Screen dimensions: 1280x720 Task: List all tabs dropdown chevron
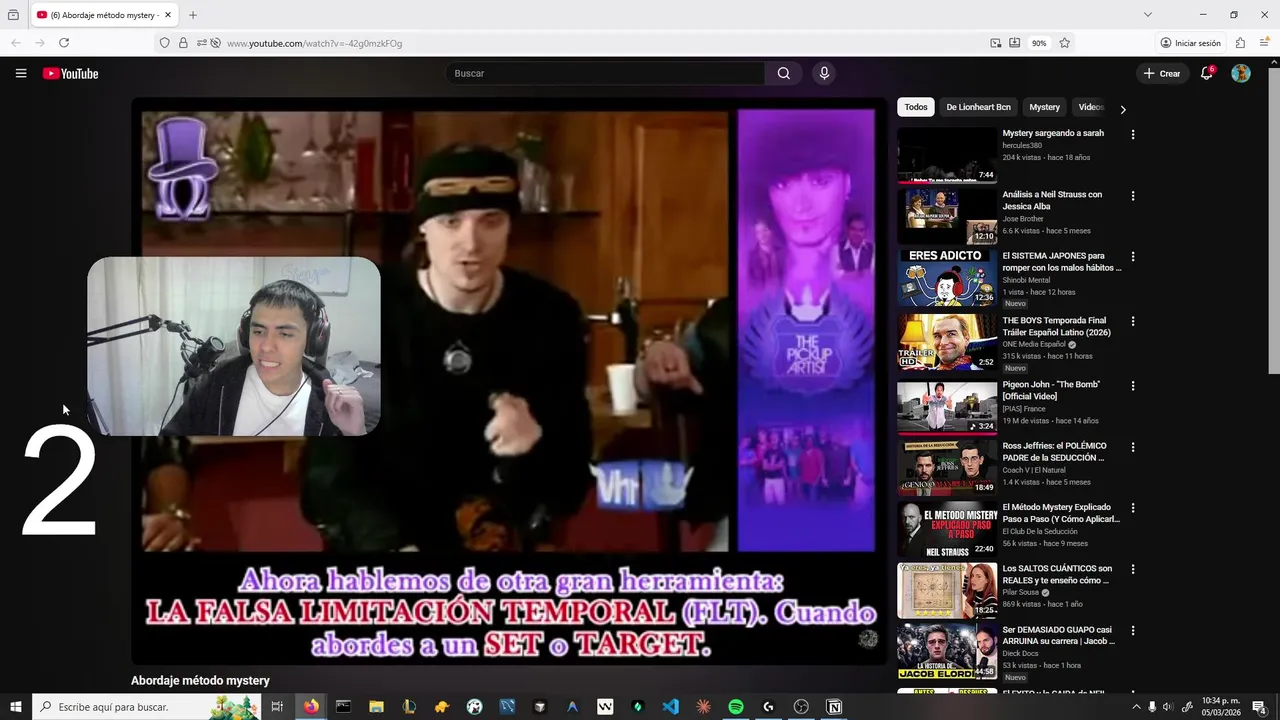point(1148,15)
